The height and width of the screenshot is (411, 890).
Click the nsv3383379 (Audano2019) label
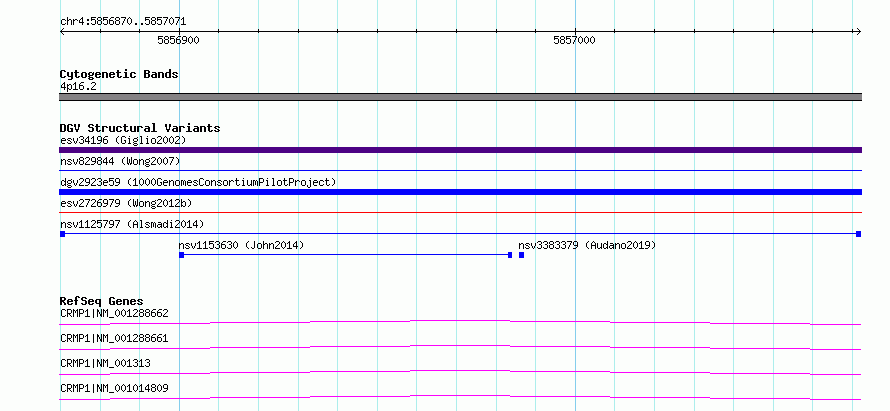[587, 245]
